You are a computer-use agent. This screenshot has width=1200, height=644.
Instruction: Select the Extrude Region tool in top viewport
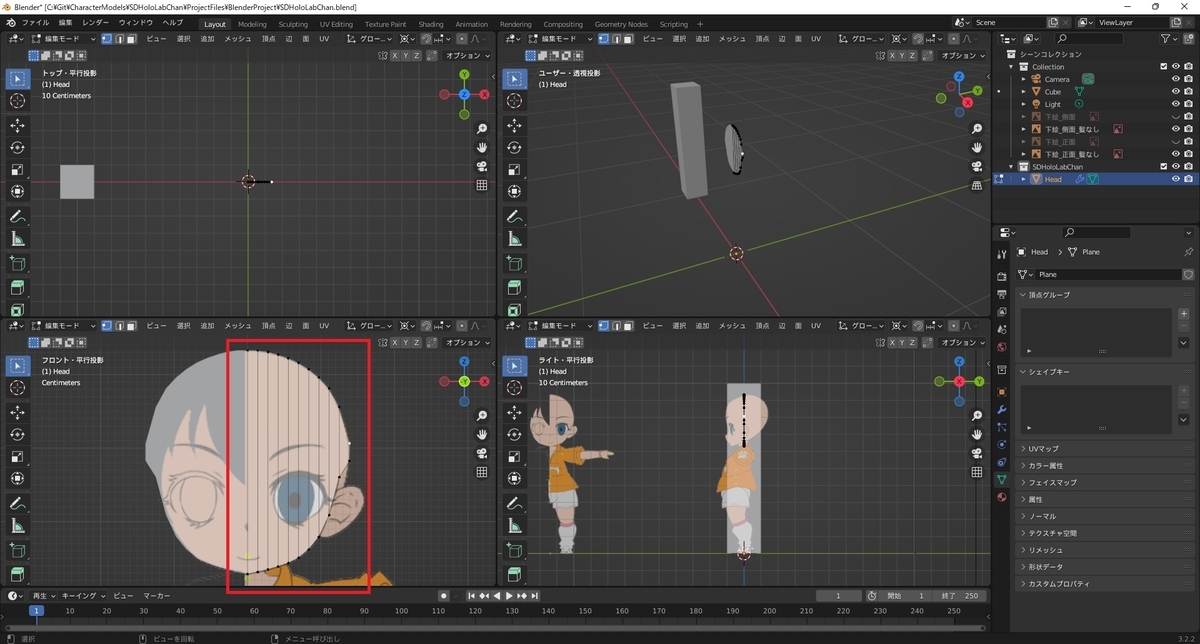pos(18,289)
